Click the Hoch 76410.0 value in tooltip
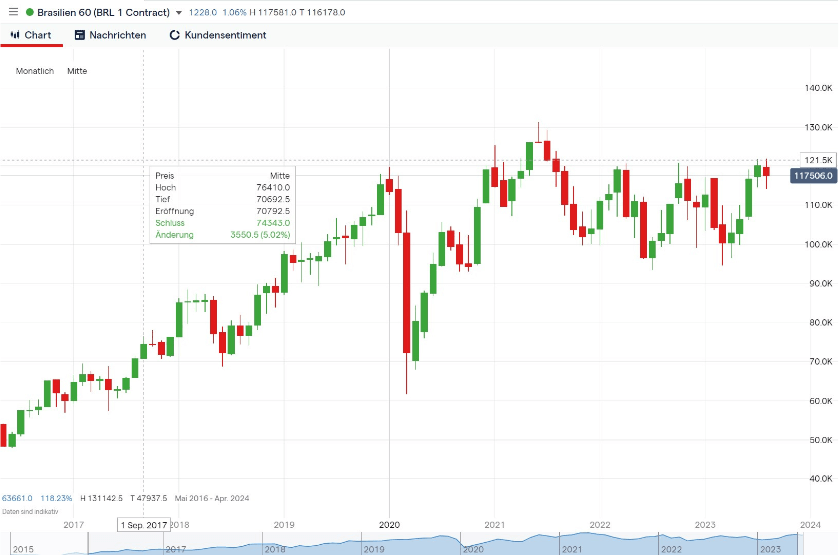Viewport: 839px width, 555px height. pos(273,187)
